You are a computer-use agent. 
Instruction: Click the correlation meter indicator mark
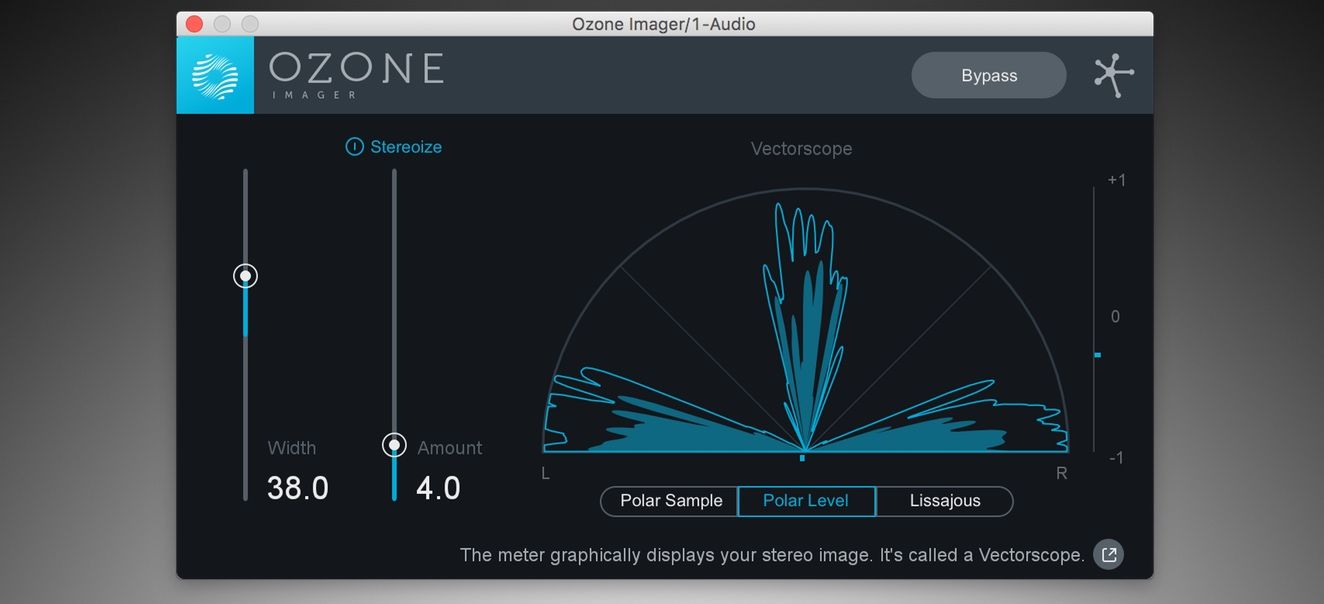coord(1097,355)
